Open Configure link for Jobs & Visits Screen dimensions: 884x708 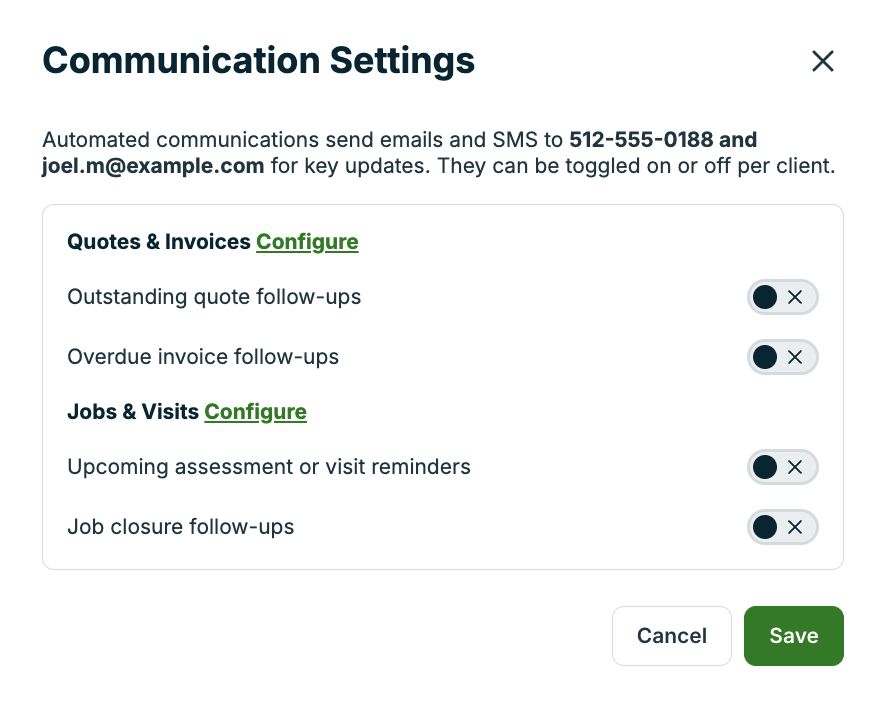pyautogui.click(x=255, y=412)
